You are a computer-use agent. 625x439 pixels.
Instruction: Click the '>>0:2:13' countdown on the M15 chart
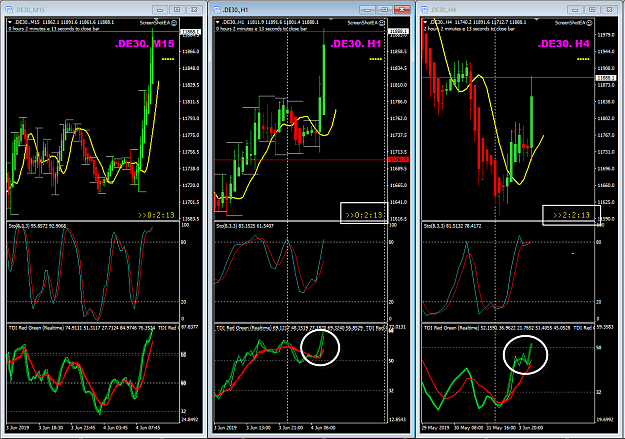156,215
